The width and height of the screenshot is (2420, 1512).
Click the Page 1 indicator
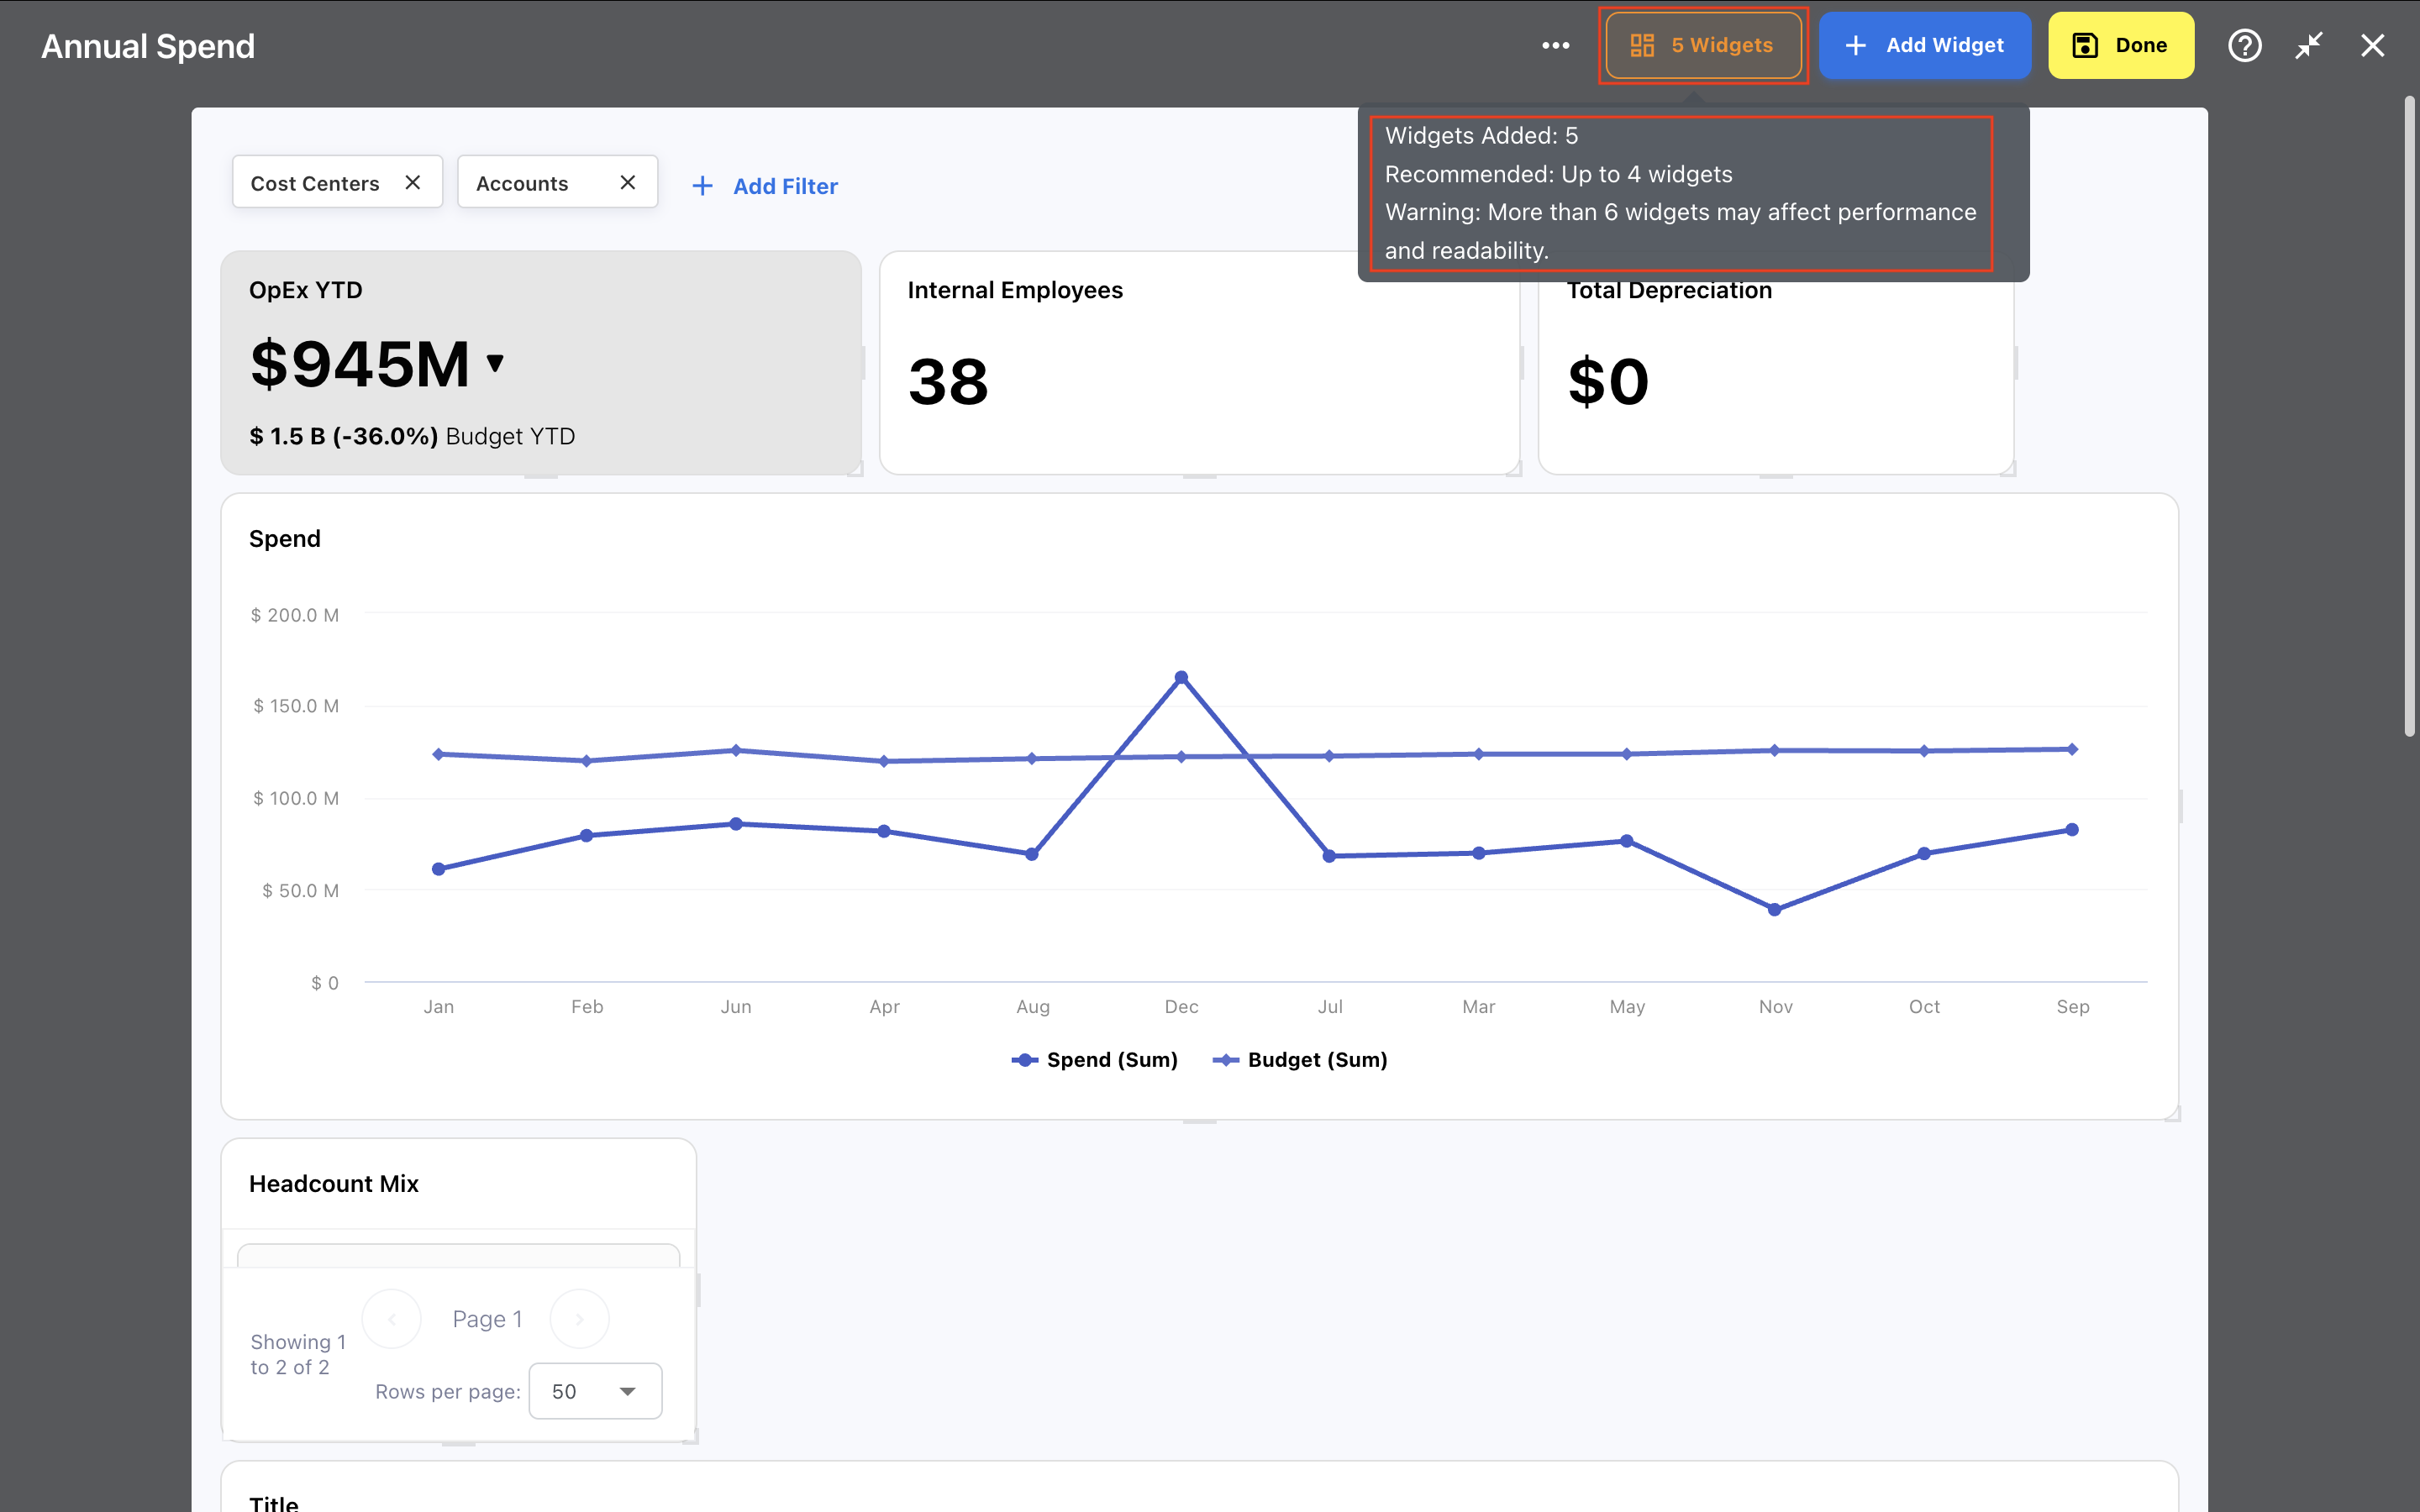487,1319
